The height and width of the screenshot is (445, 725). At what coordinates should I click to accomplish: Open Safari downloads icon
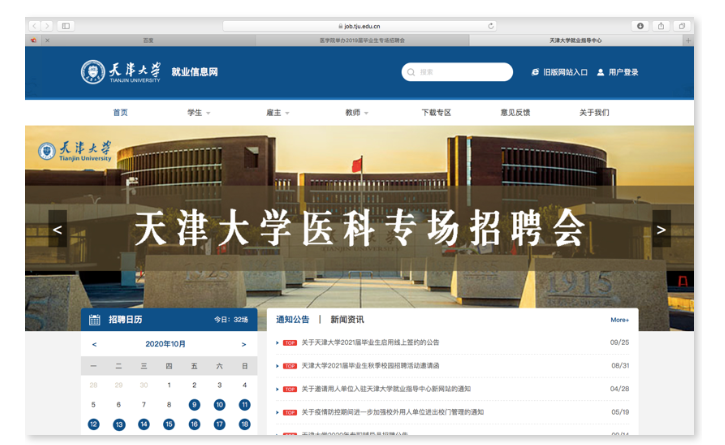point(640,26)
